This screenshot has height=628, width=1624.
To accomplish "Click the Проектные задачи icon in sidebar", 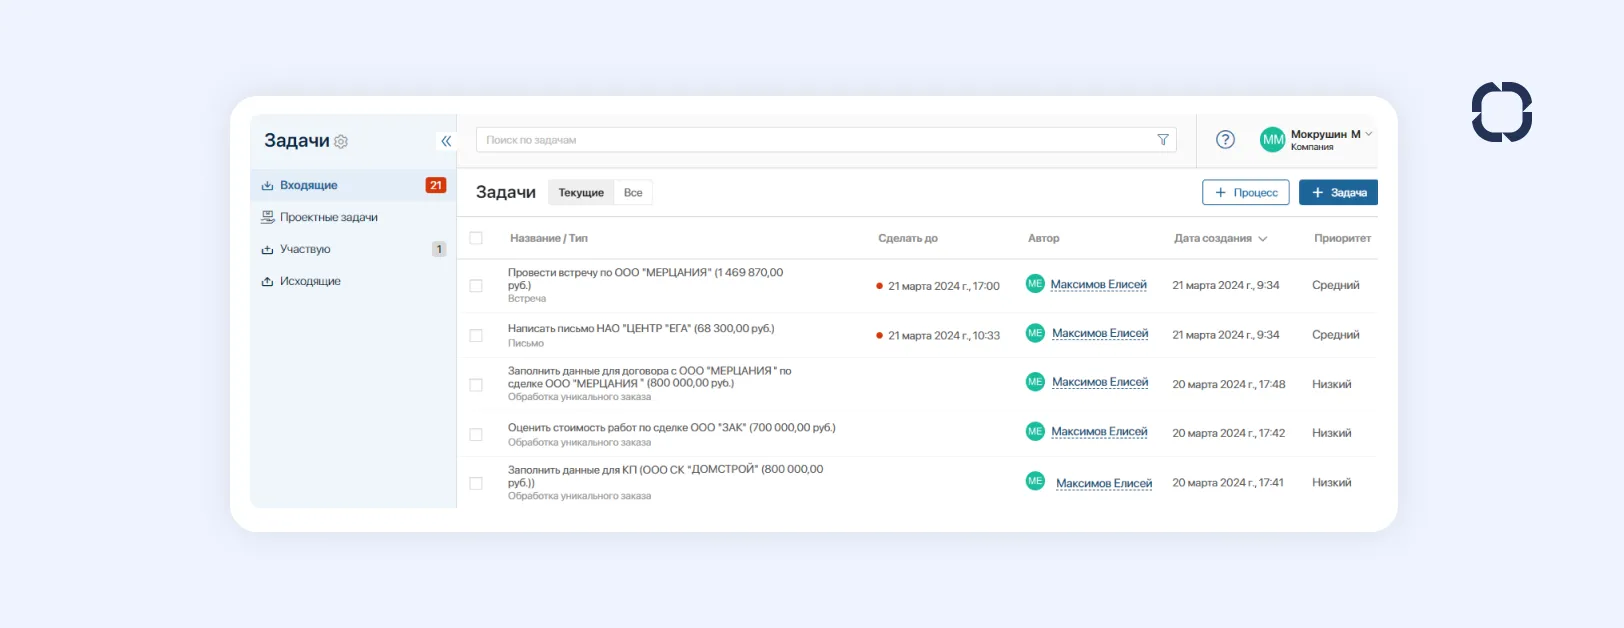I will (x=267, y=217).
